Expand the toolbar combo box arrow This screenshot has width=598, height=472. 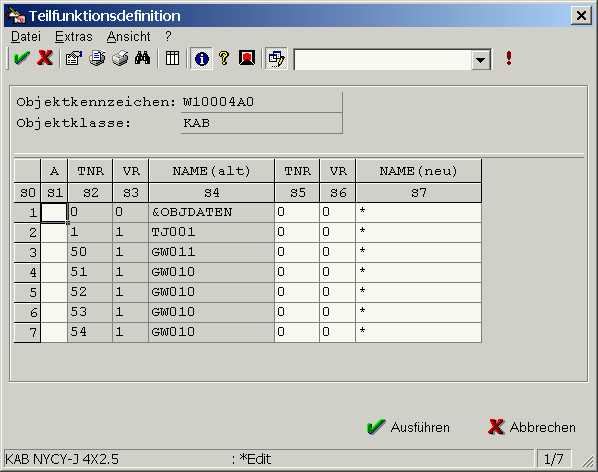(x=481, y=60)
